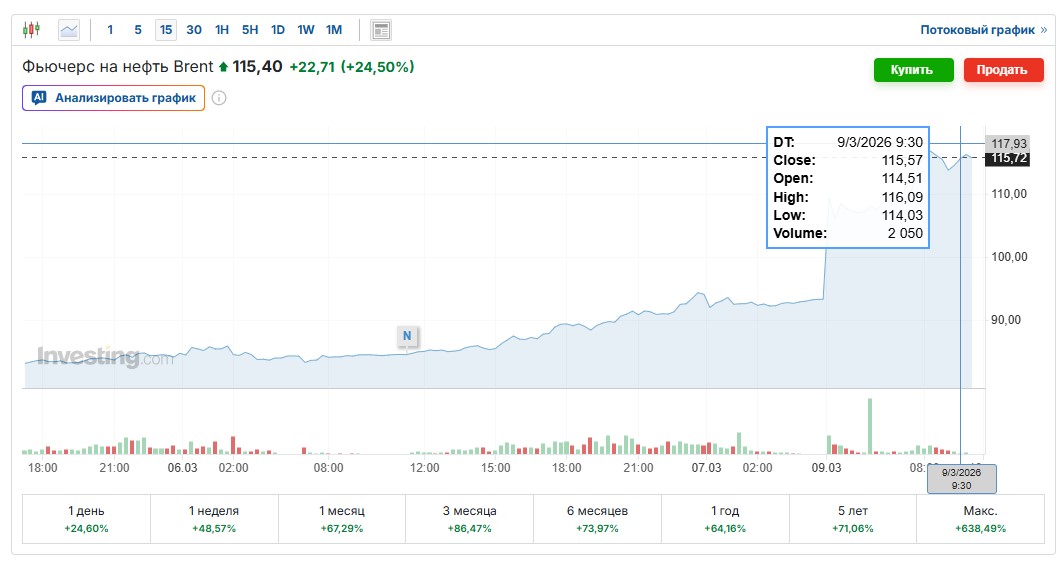Select the area chart type icon
The height and width of the screenshot is (578, 1064).
coord(69,30)
